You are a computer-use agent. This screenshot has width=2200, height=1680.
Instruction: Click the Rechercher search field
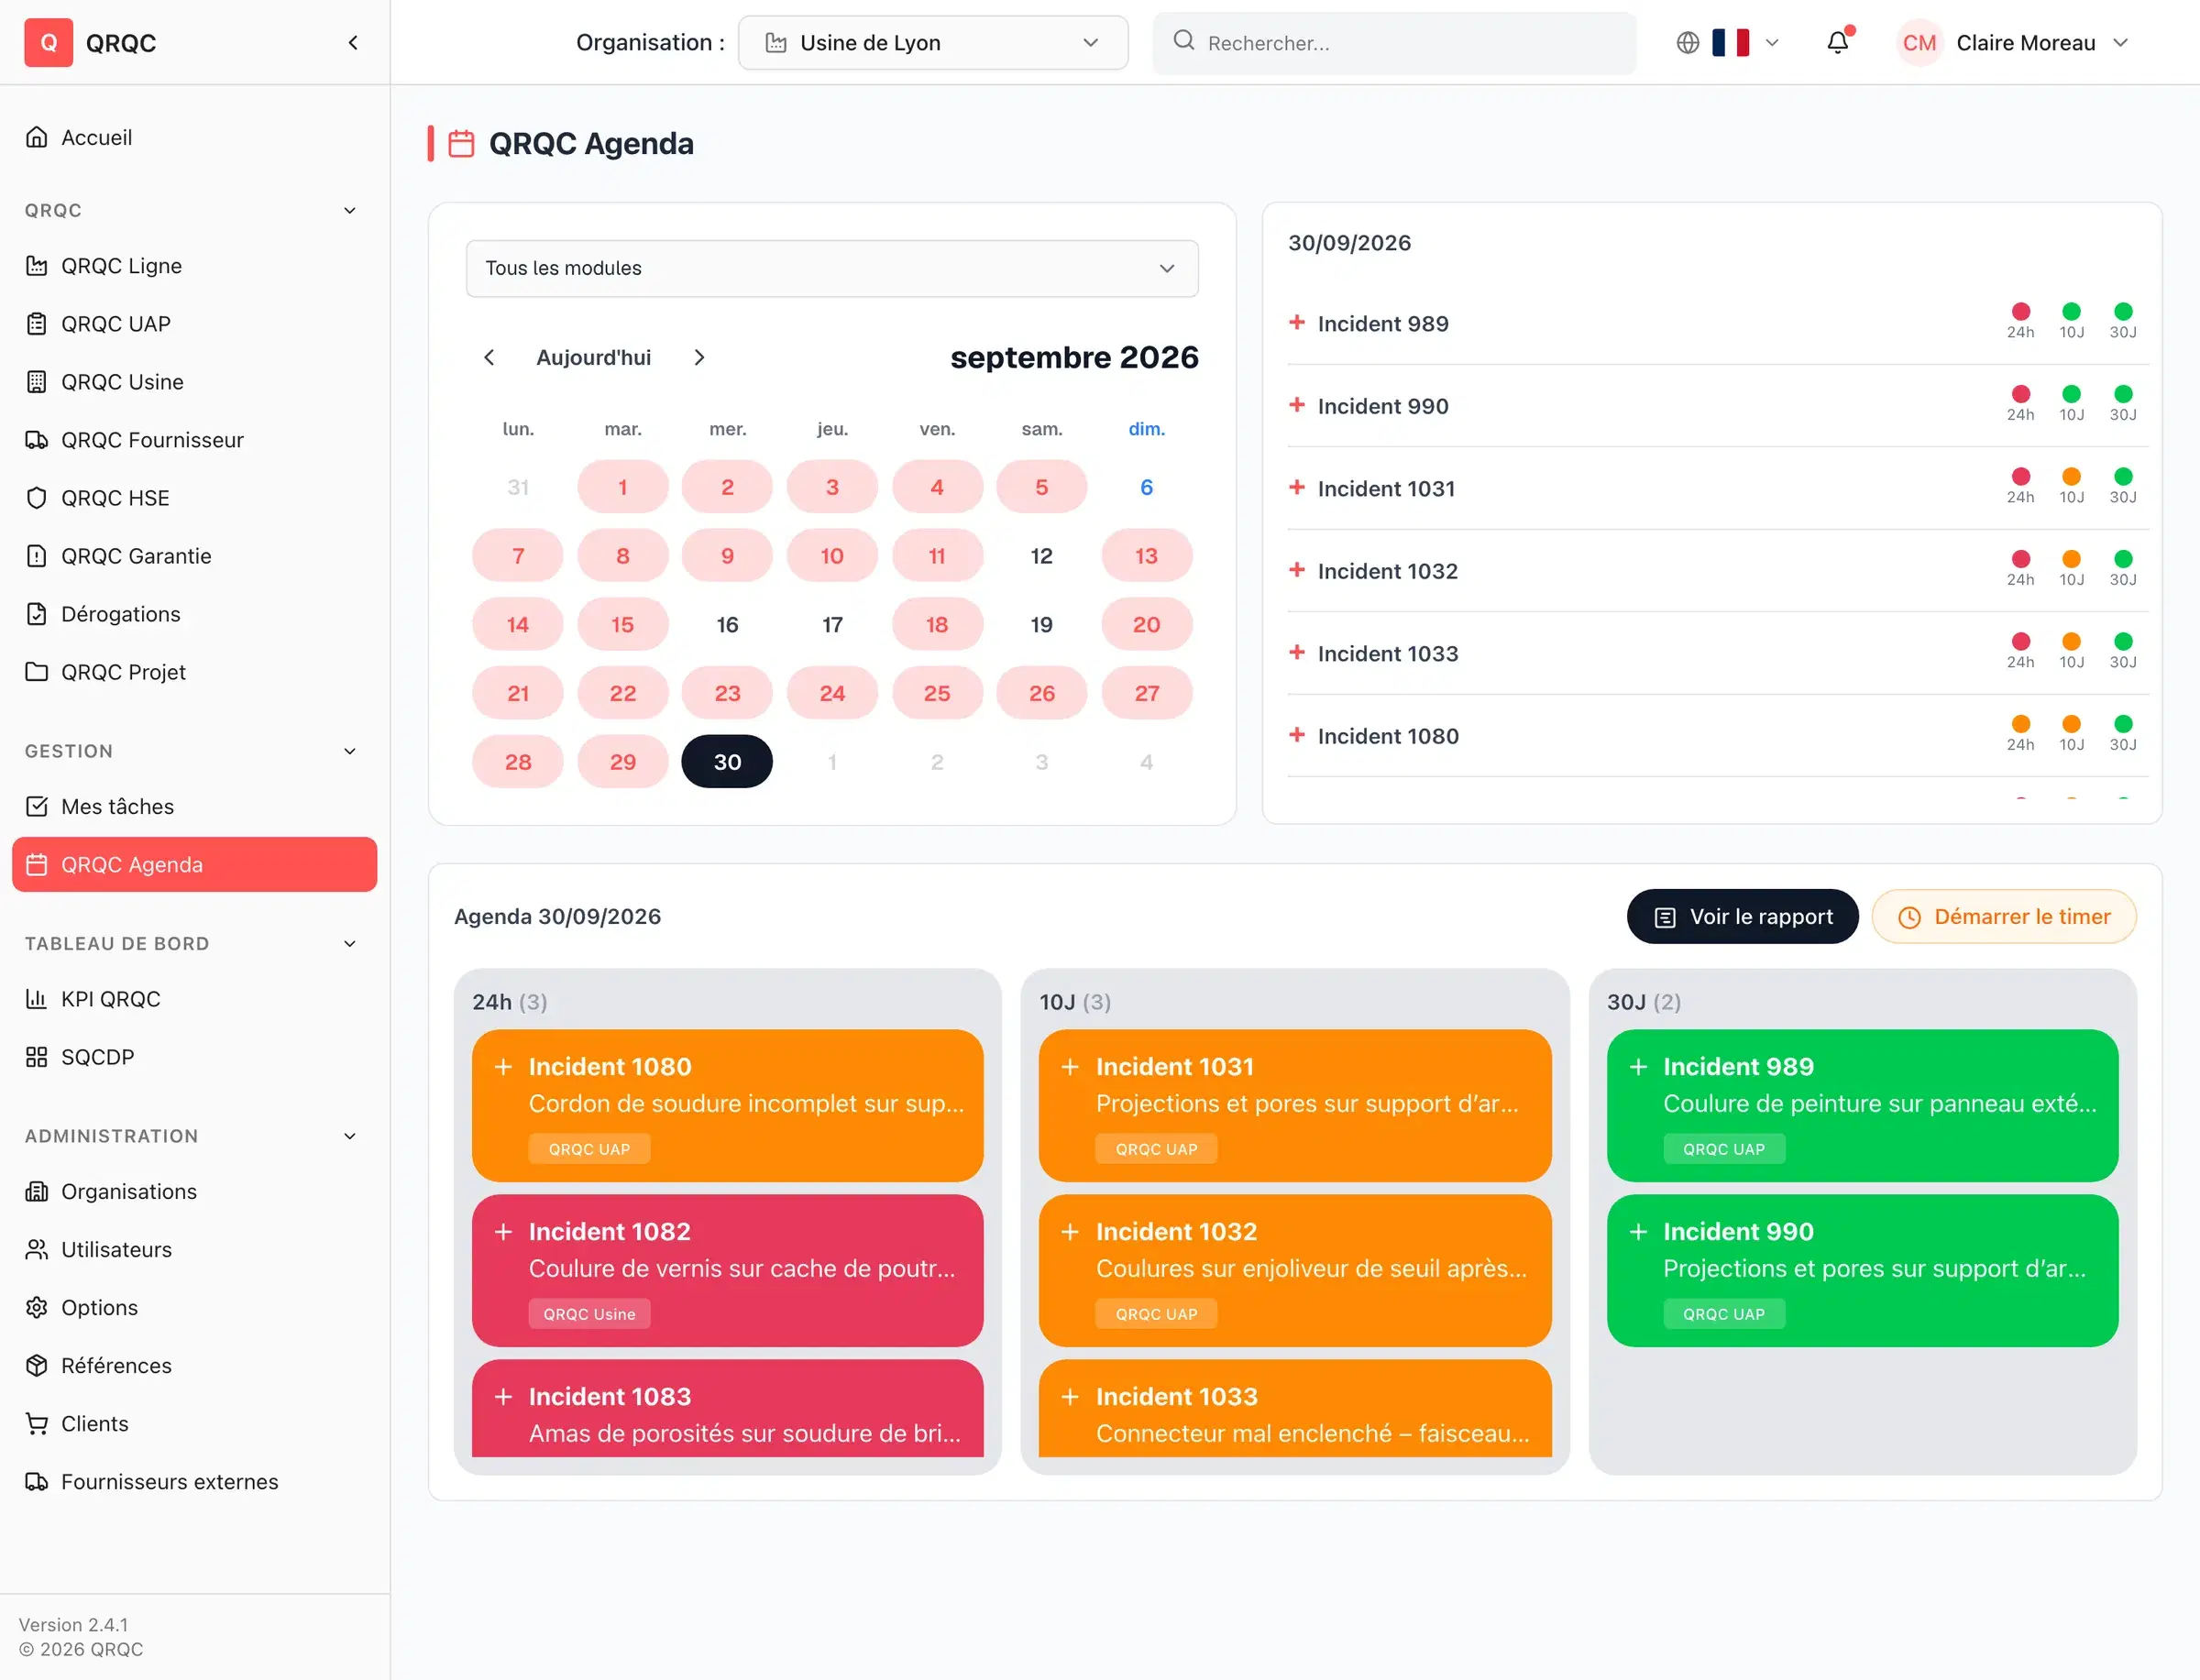click(1394, 42)
